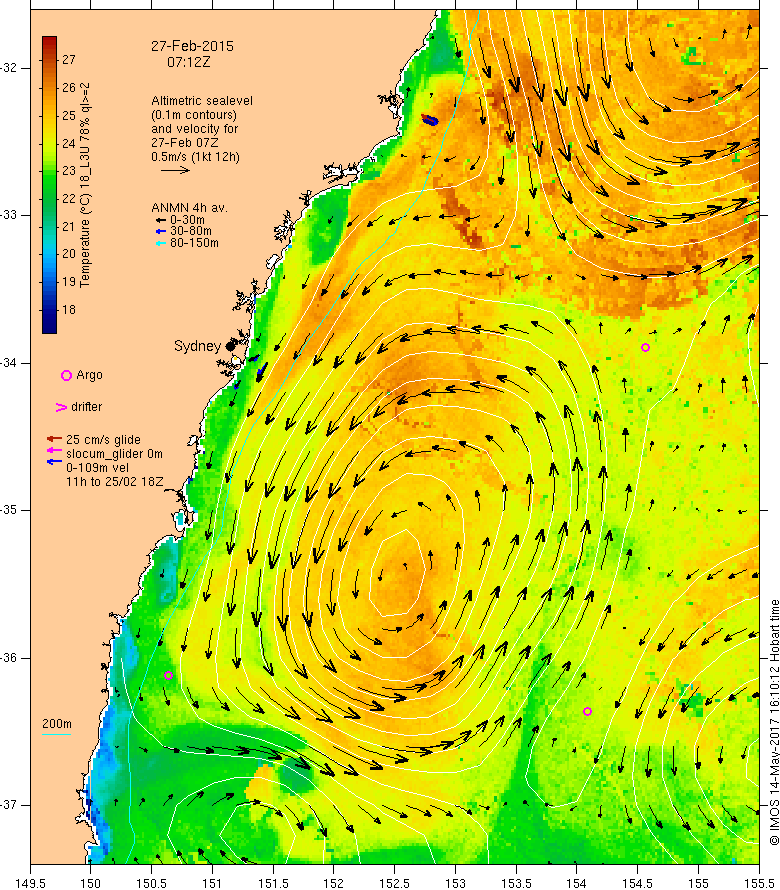Click the Temperature axis title on colorbar
Viewport: 780px width, 890px height.
[x=85, y=185]
